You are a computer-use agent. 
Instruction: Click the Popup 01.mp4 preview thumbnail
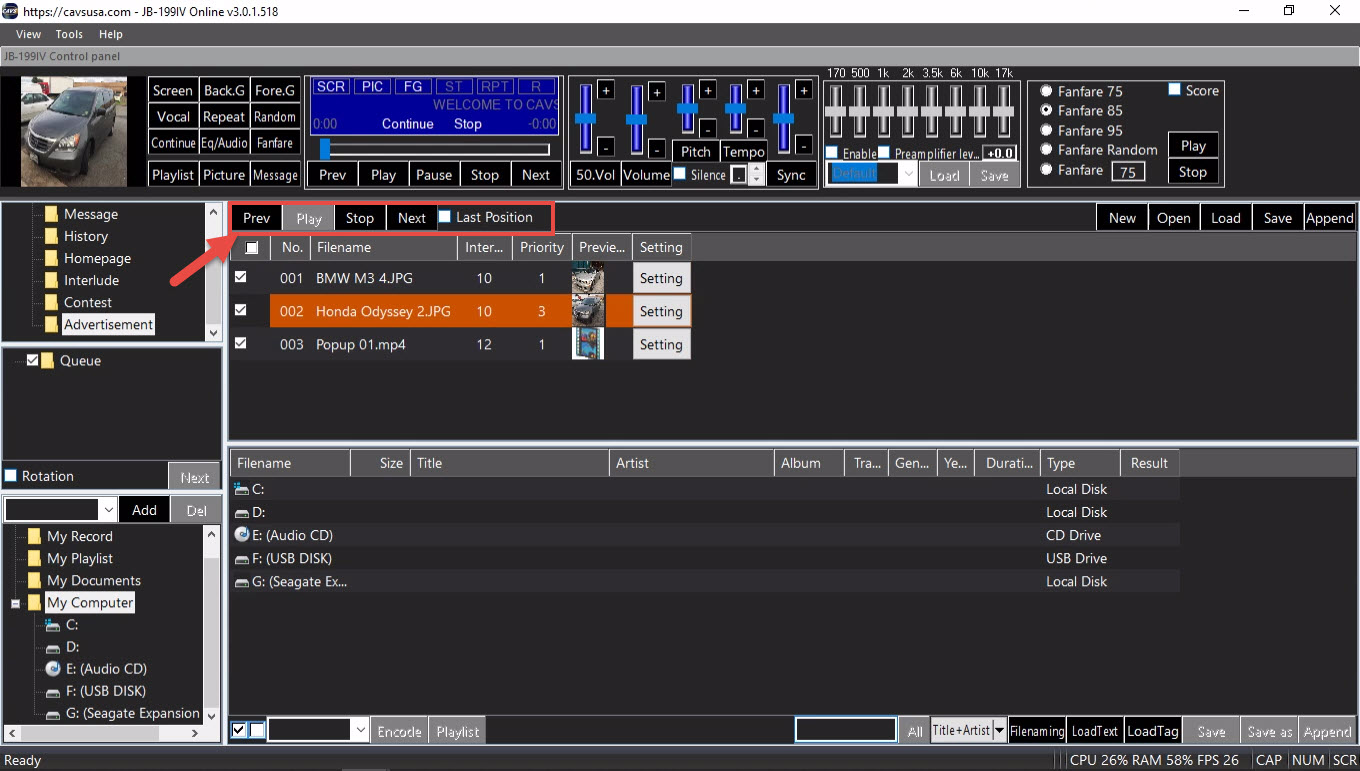(588, 344)
